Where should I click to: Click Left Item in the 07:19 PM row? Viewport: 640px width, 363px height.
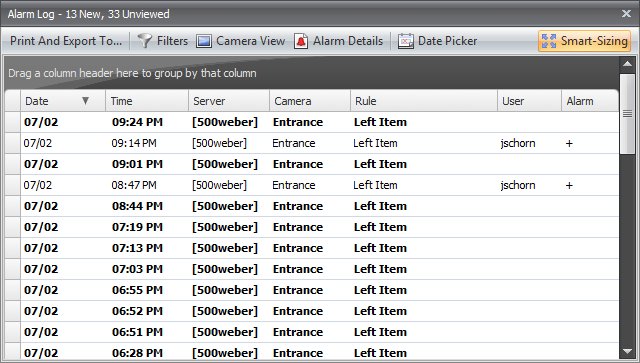380,227
